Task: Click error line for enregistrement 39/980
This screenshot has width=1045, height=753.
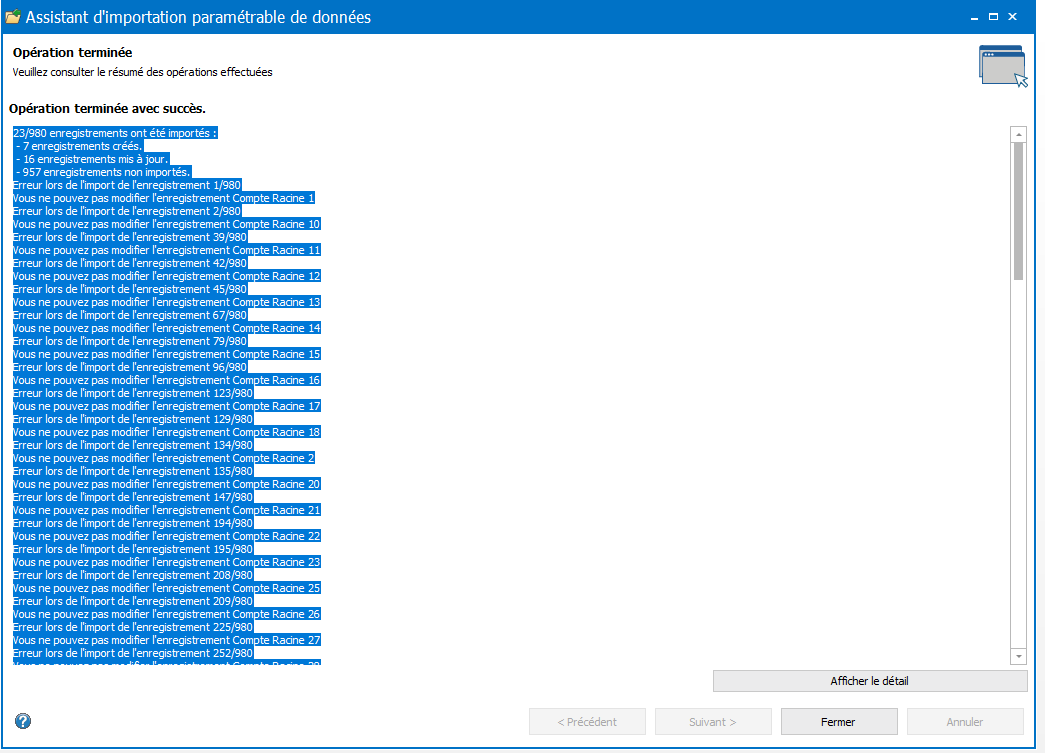Action: pyautogui.click(x=130, y=237)
